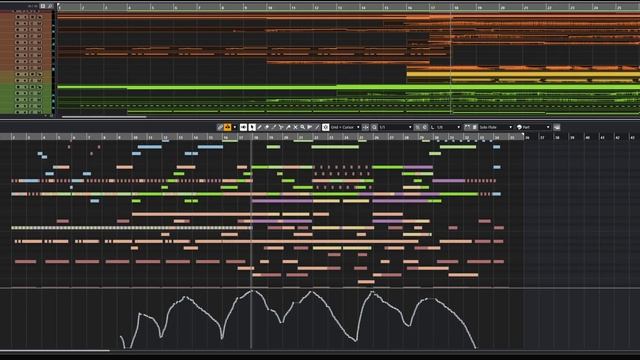Image resolution: width=640 pixels, height=360 pixels.
Task: Toggle the orange highlighted toolbar button
Action: pos(227,127)
